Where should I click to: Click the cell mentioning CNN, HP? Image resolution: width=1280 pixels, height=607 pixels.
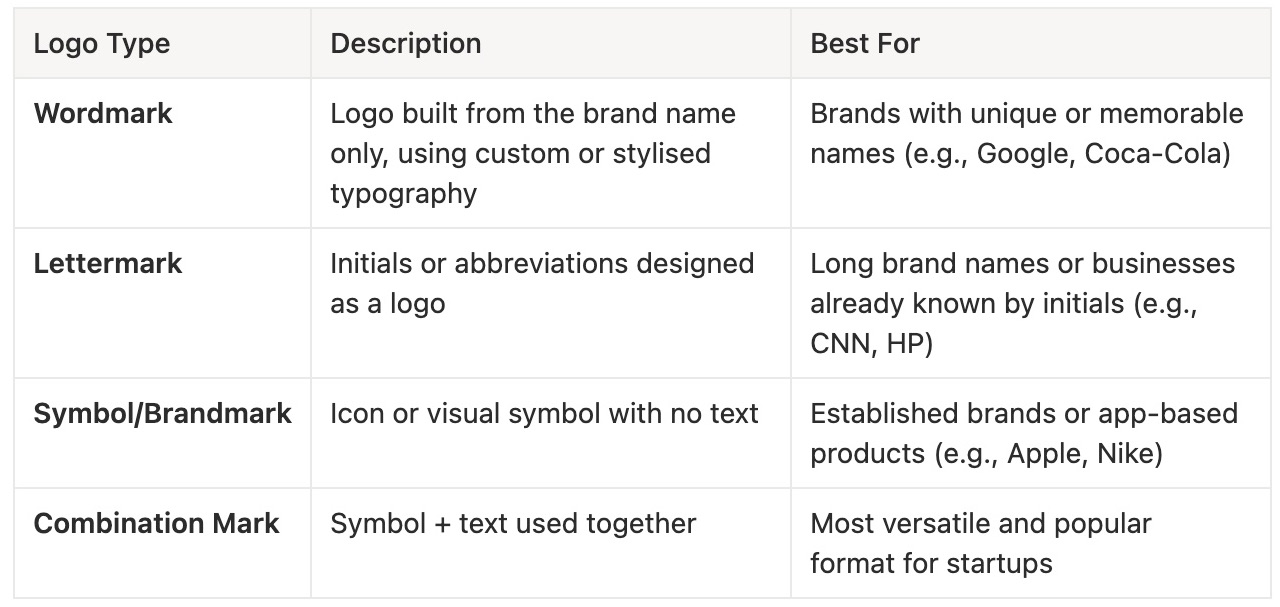coord(1028,303)
